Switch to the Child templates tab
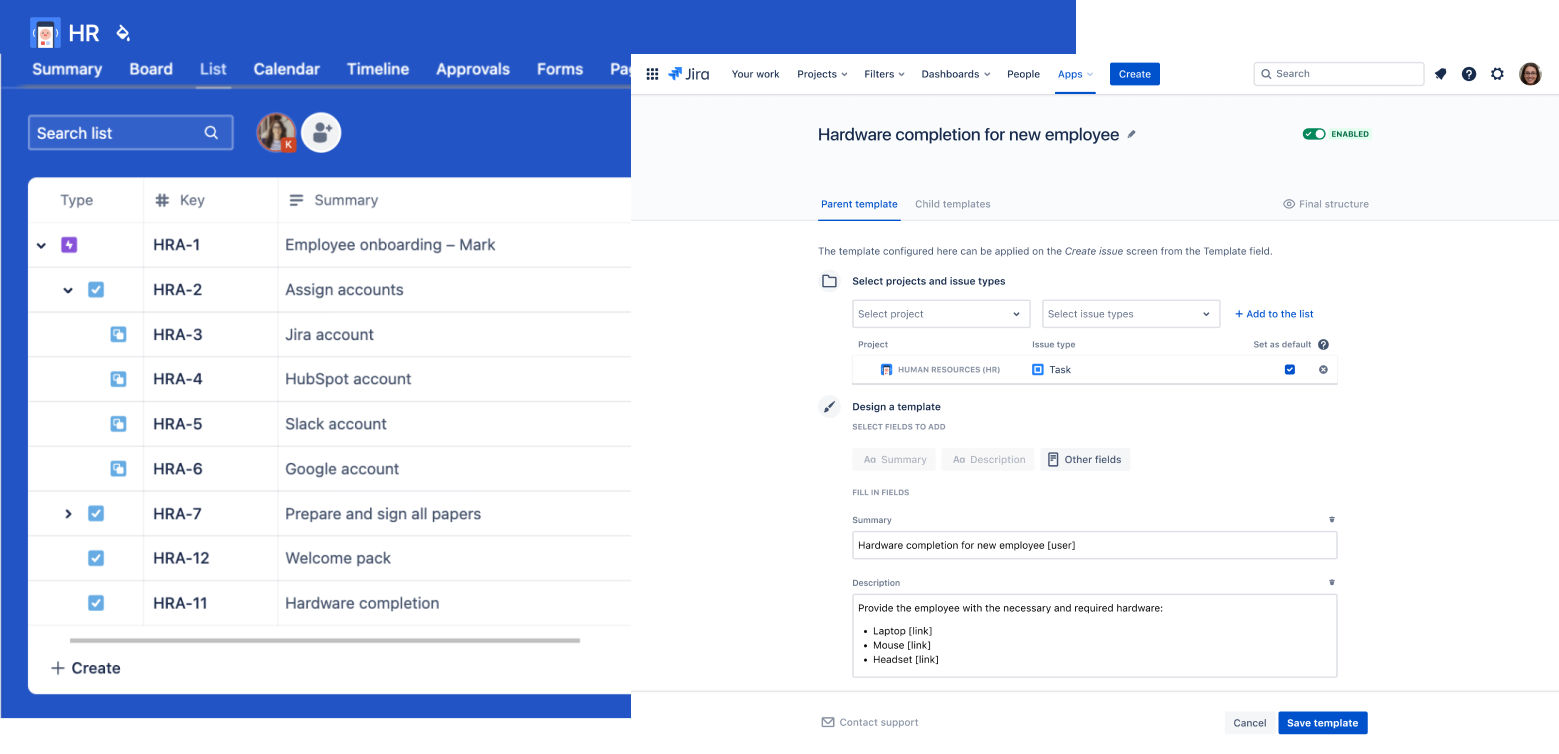Image resolution: width=1559 pixels, height=754 pixels. click(x=952, y=204)
